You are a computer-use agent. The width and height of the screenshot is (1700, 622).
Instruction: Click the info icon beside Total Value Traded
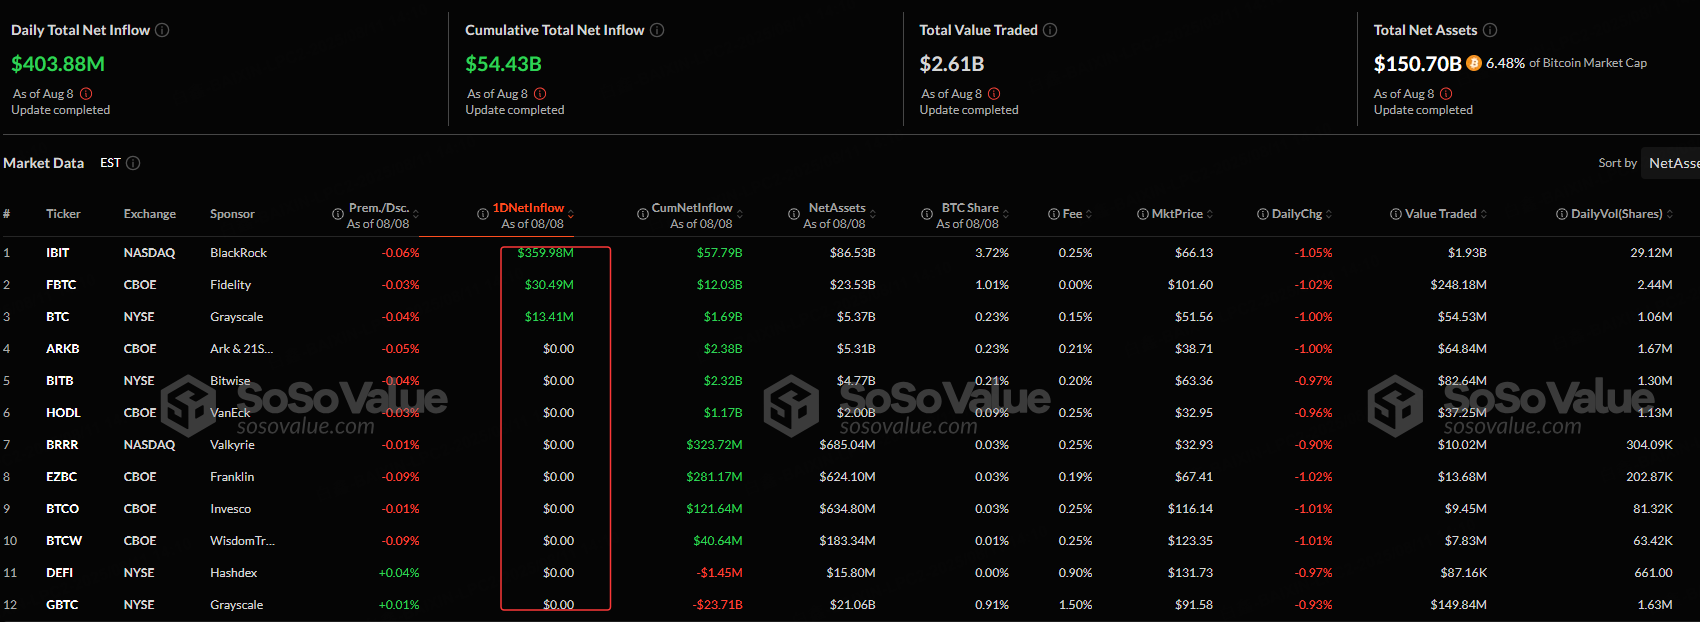[x=1050, y=30]
